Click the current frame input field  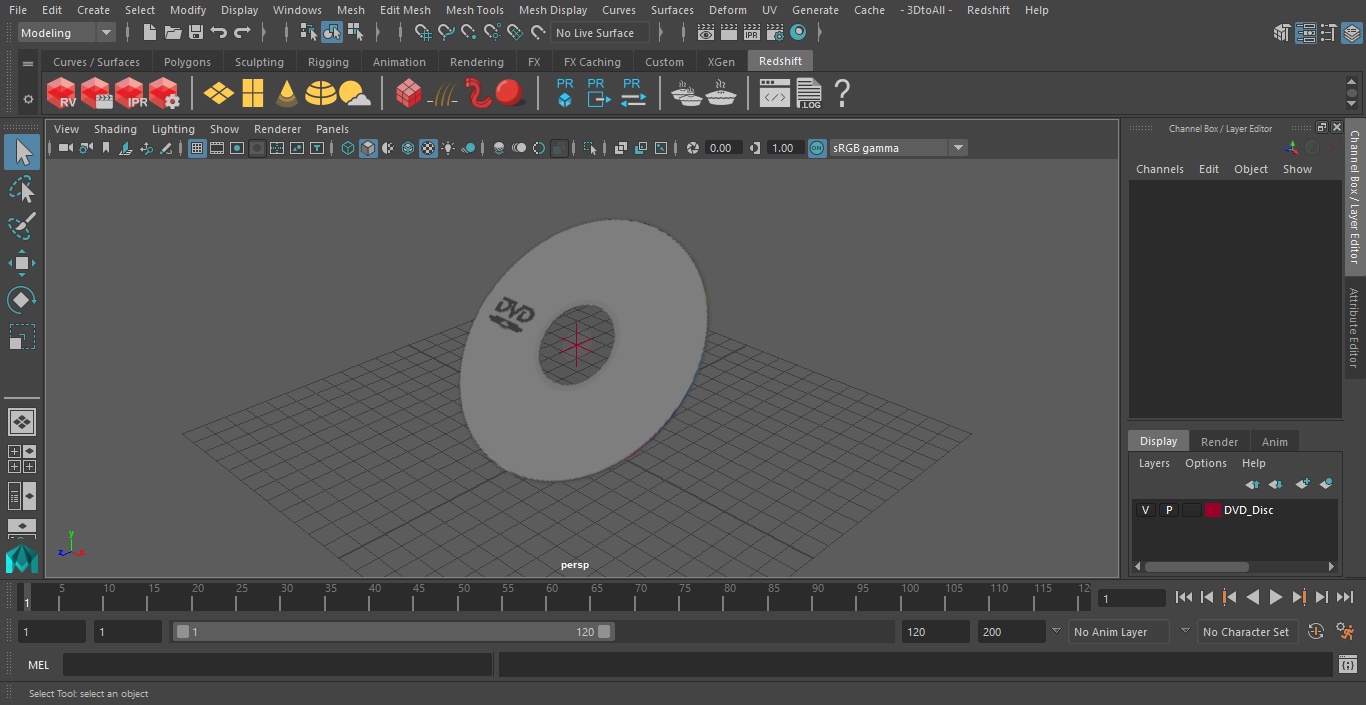point(1132,599)
